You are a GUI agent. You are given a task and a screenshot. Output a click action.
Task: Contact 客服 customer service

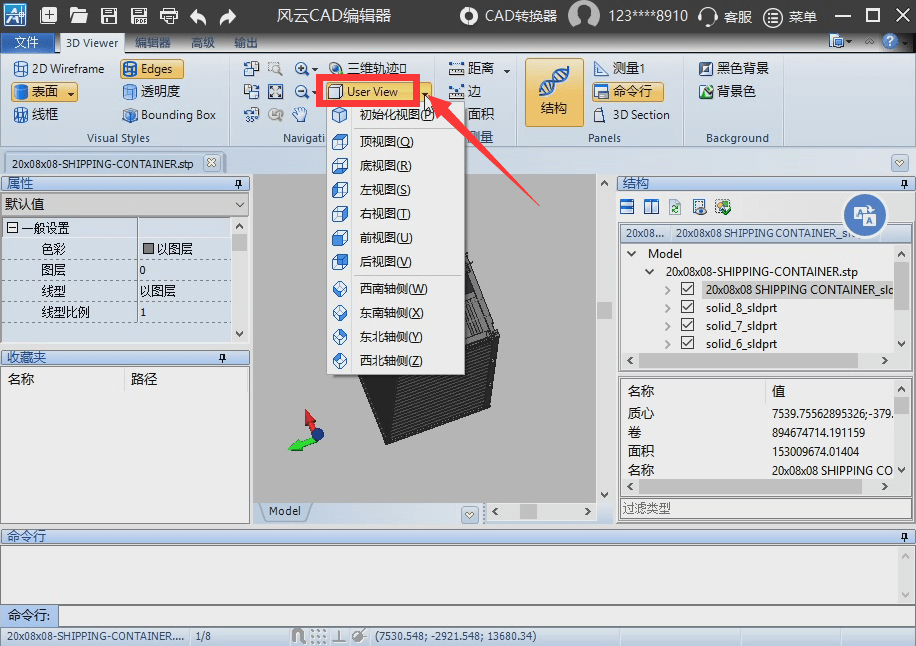click(725, 16)
